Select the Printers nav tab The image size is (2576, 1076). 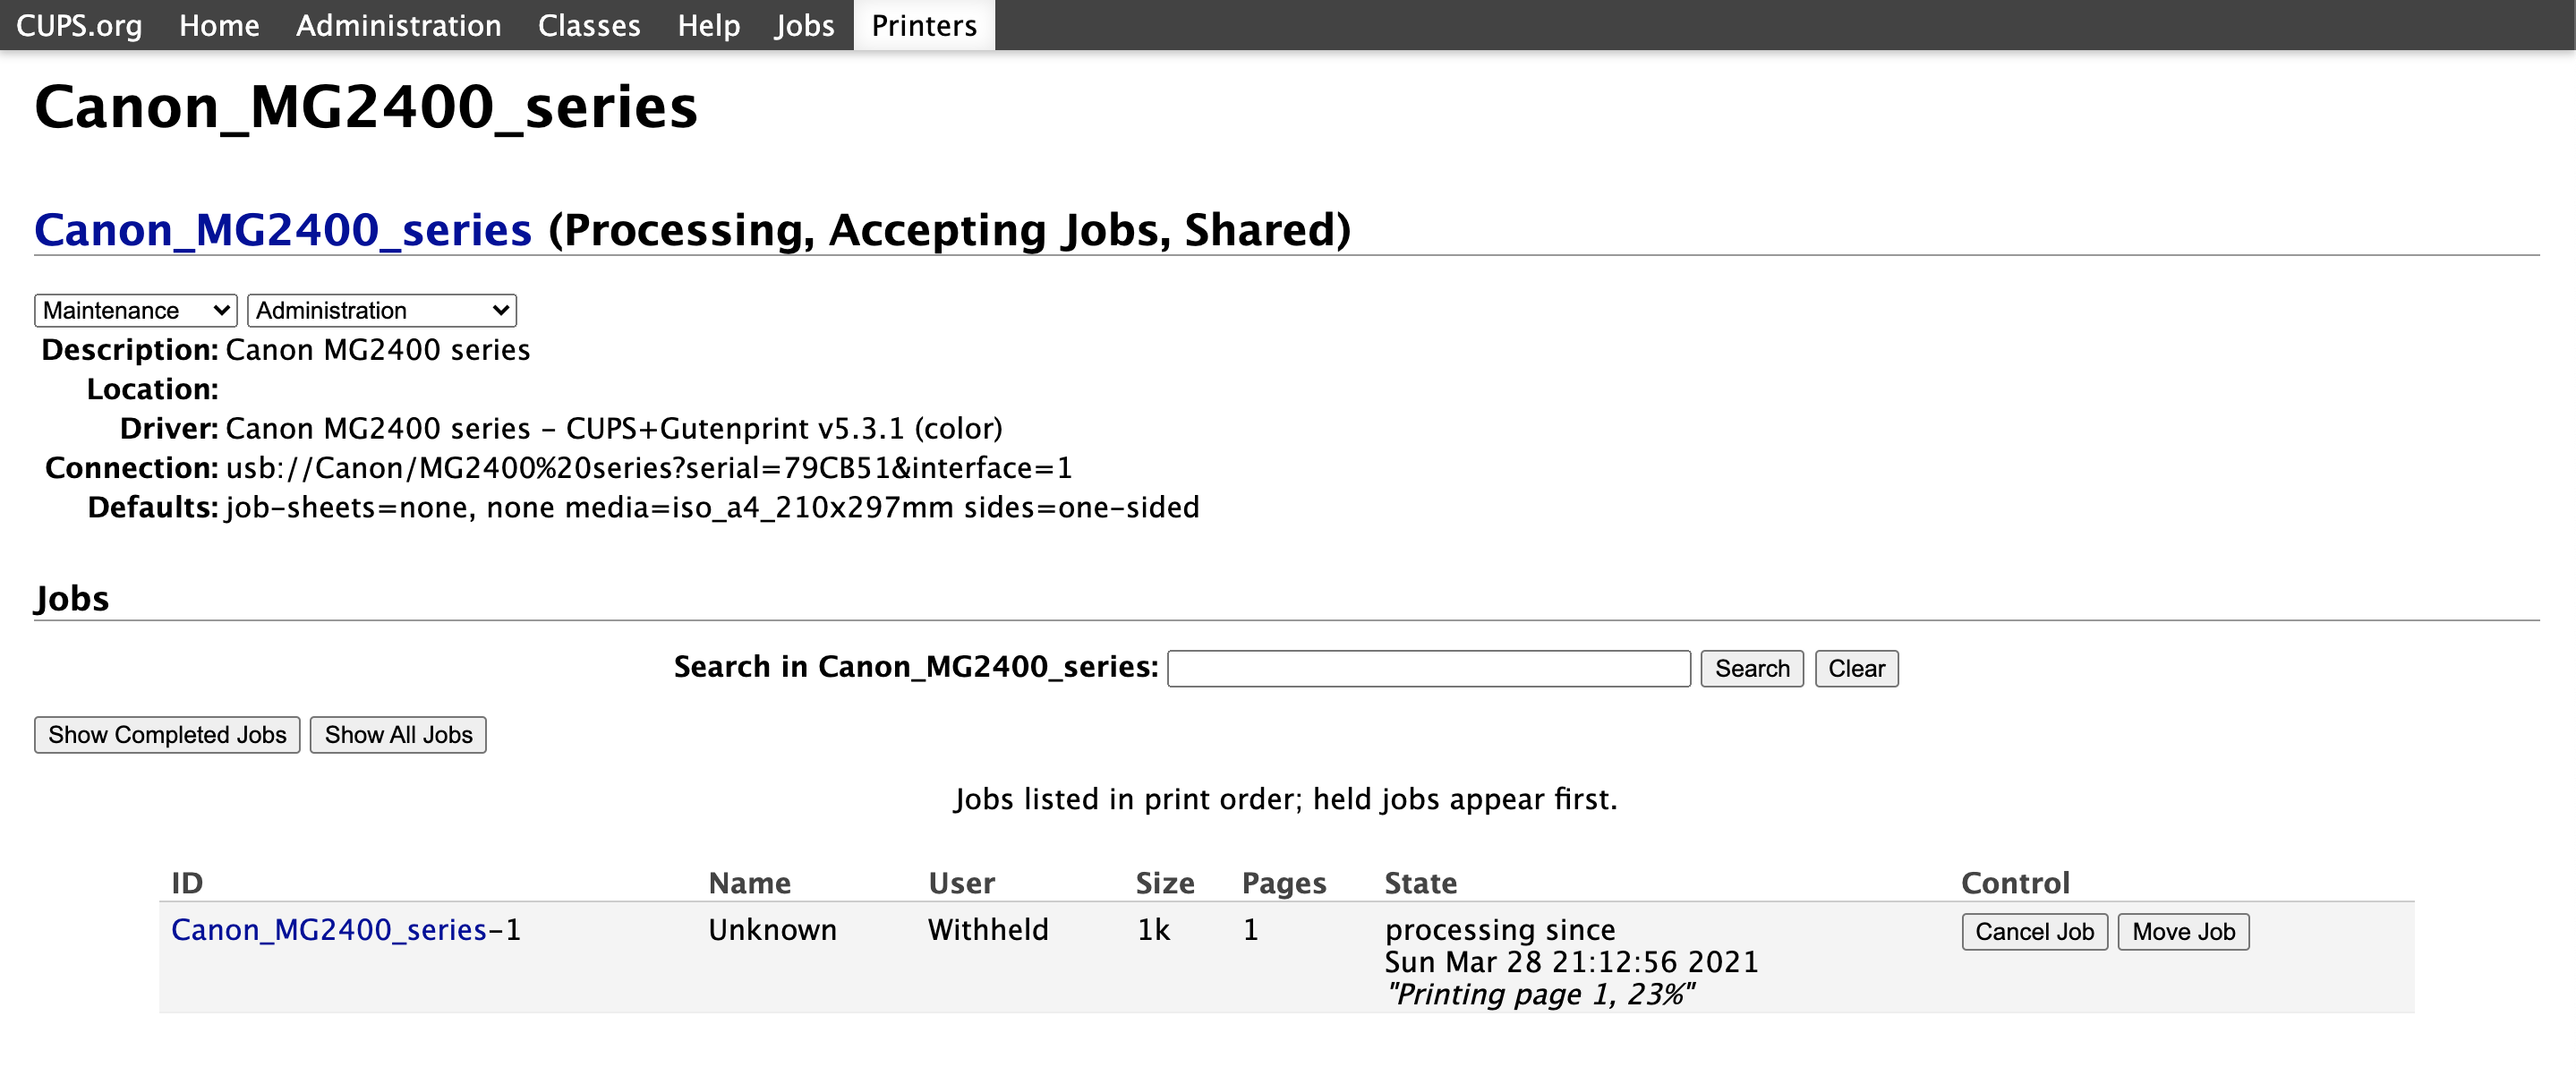point(923,25)
